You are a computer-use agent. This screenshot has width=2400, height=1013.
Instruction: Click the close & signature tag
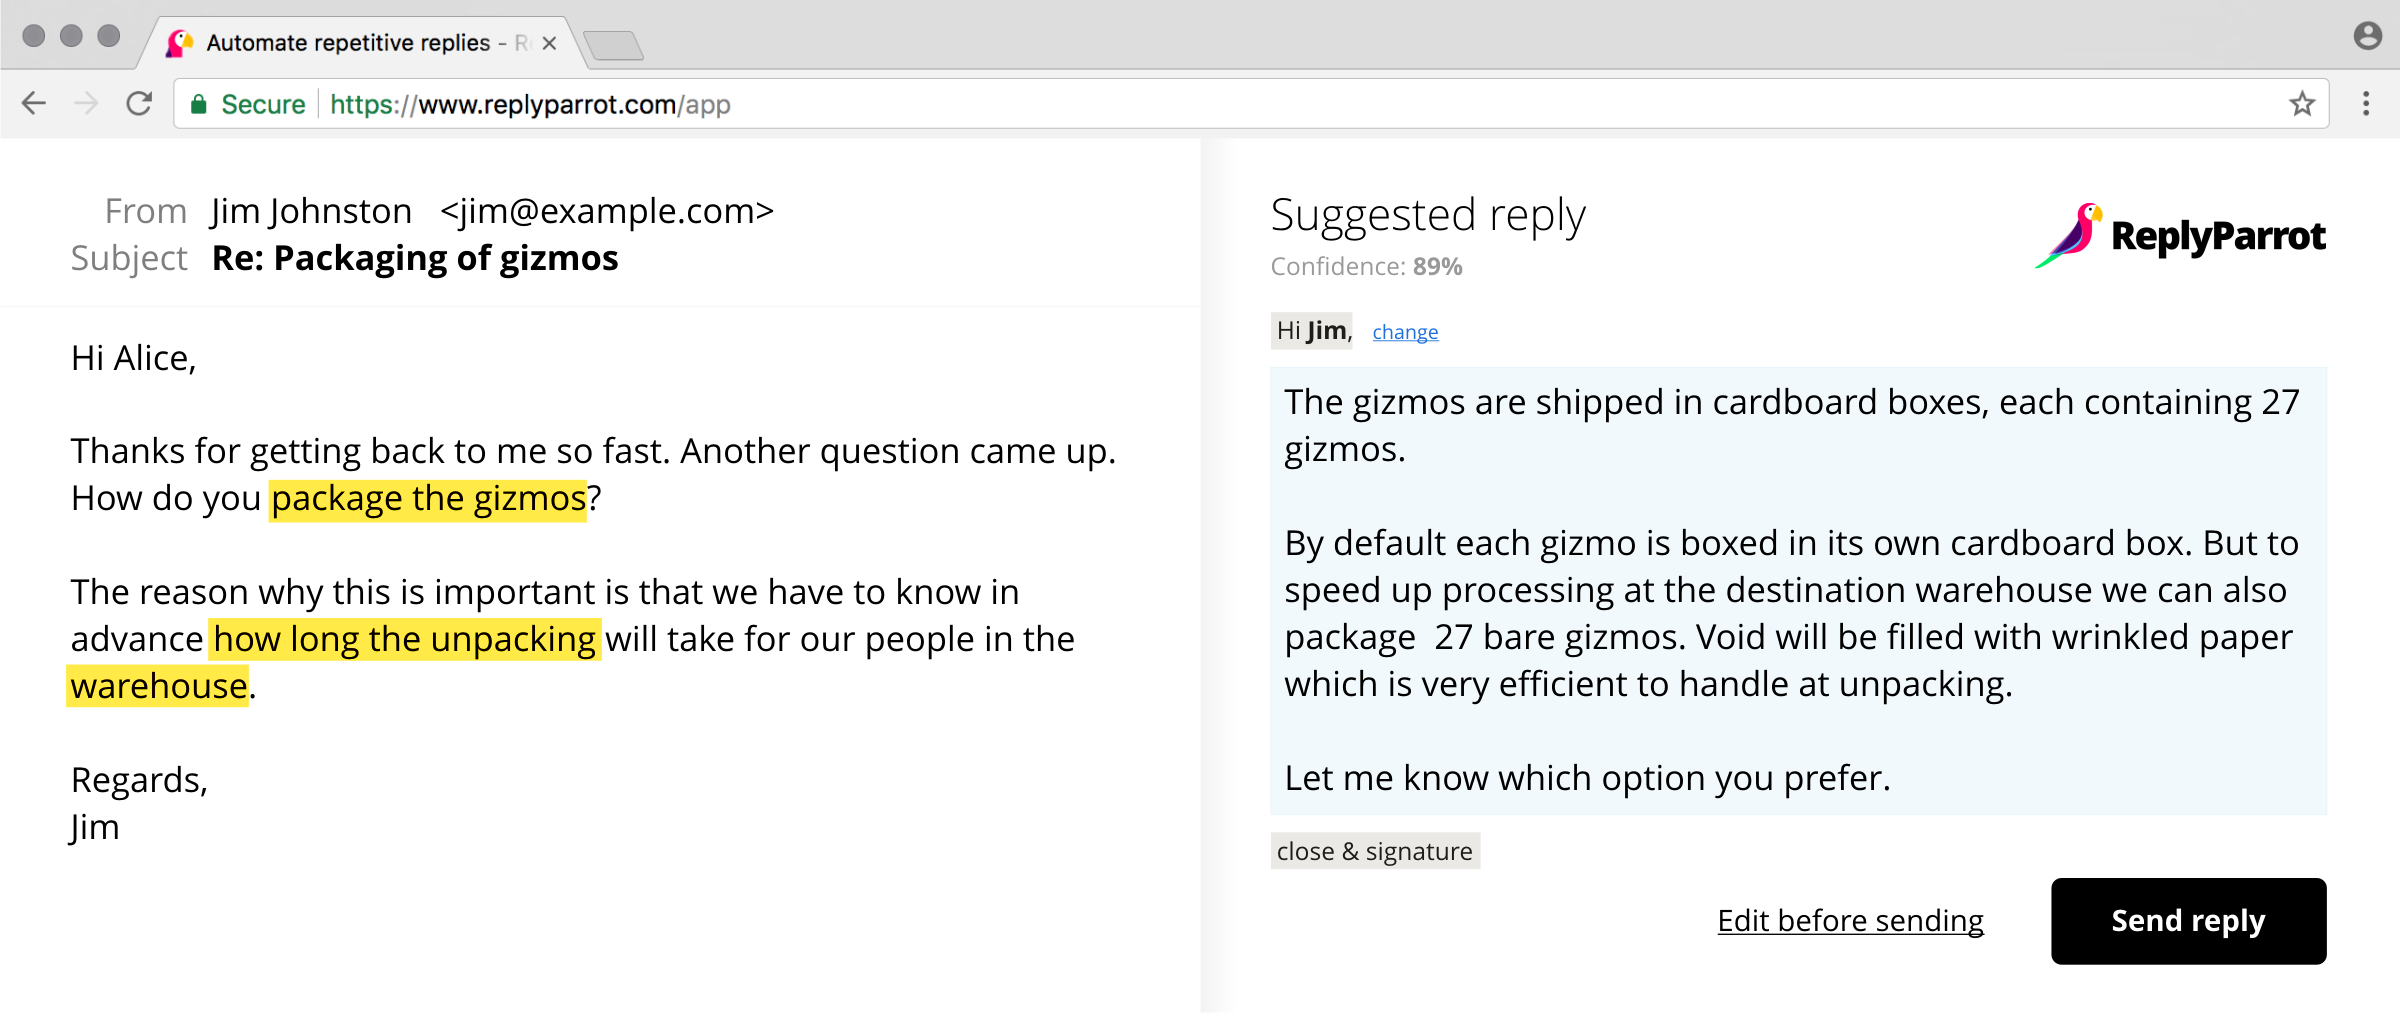click(1375, 851)
